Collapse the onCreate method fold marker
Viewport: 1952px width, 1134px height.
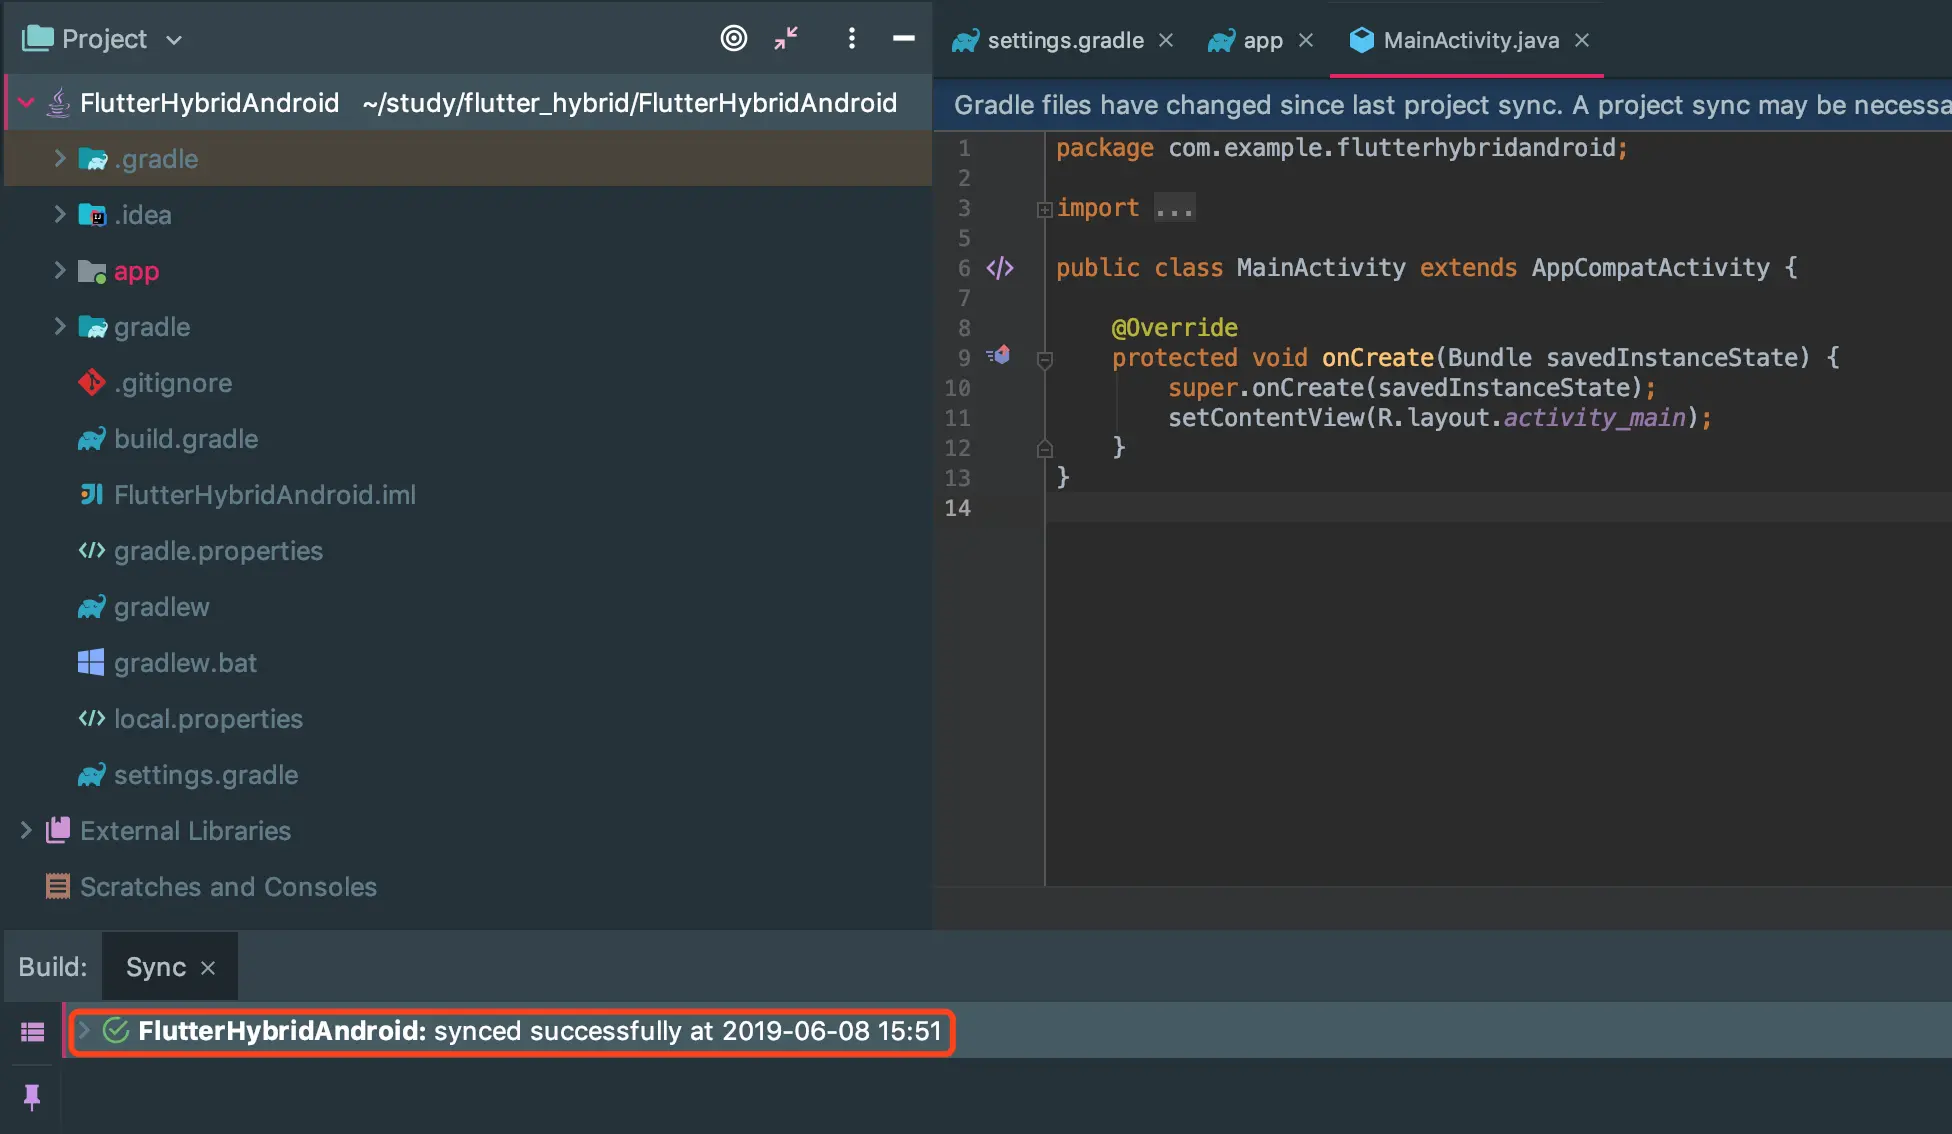coord(1045,360)
